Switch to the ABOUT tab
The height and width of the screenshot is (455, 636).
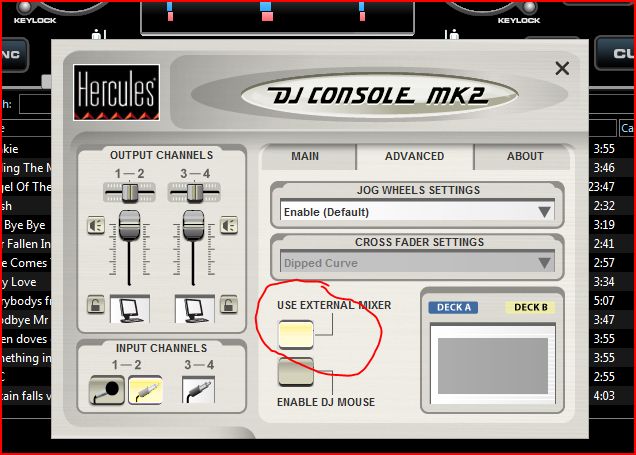[524, 156]
